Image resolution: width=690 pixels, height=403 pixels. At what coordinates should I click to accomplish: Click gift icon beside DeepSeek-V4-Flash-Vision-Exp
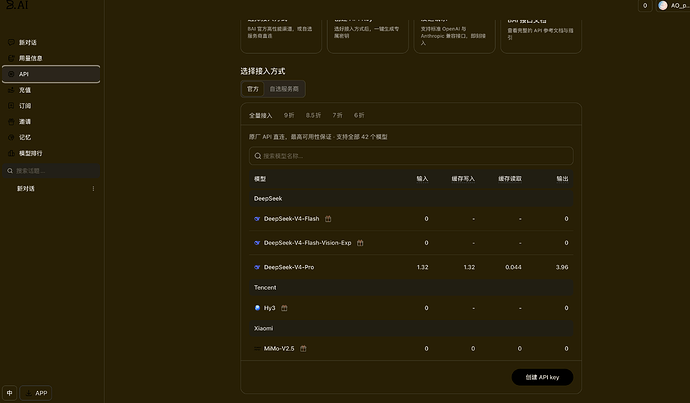360,243
